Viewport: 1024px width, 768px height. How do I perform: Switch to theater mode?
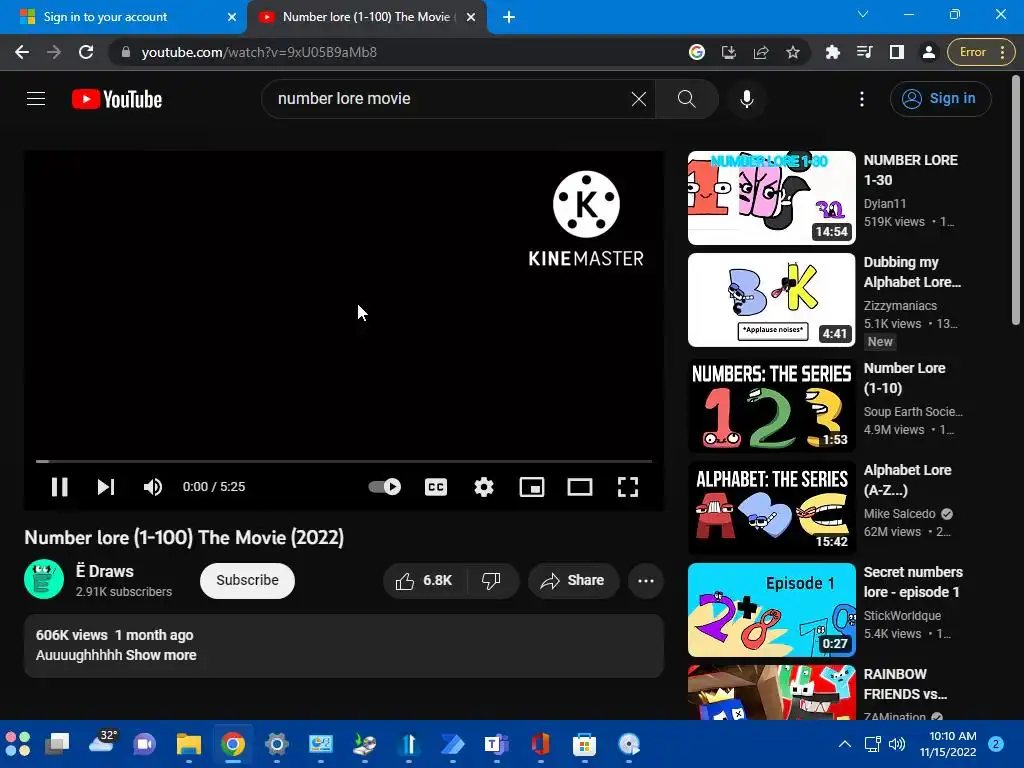[x=580, y=487]
